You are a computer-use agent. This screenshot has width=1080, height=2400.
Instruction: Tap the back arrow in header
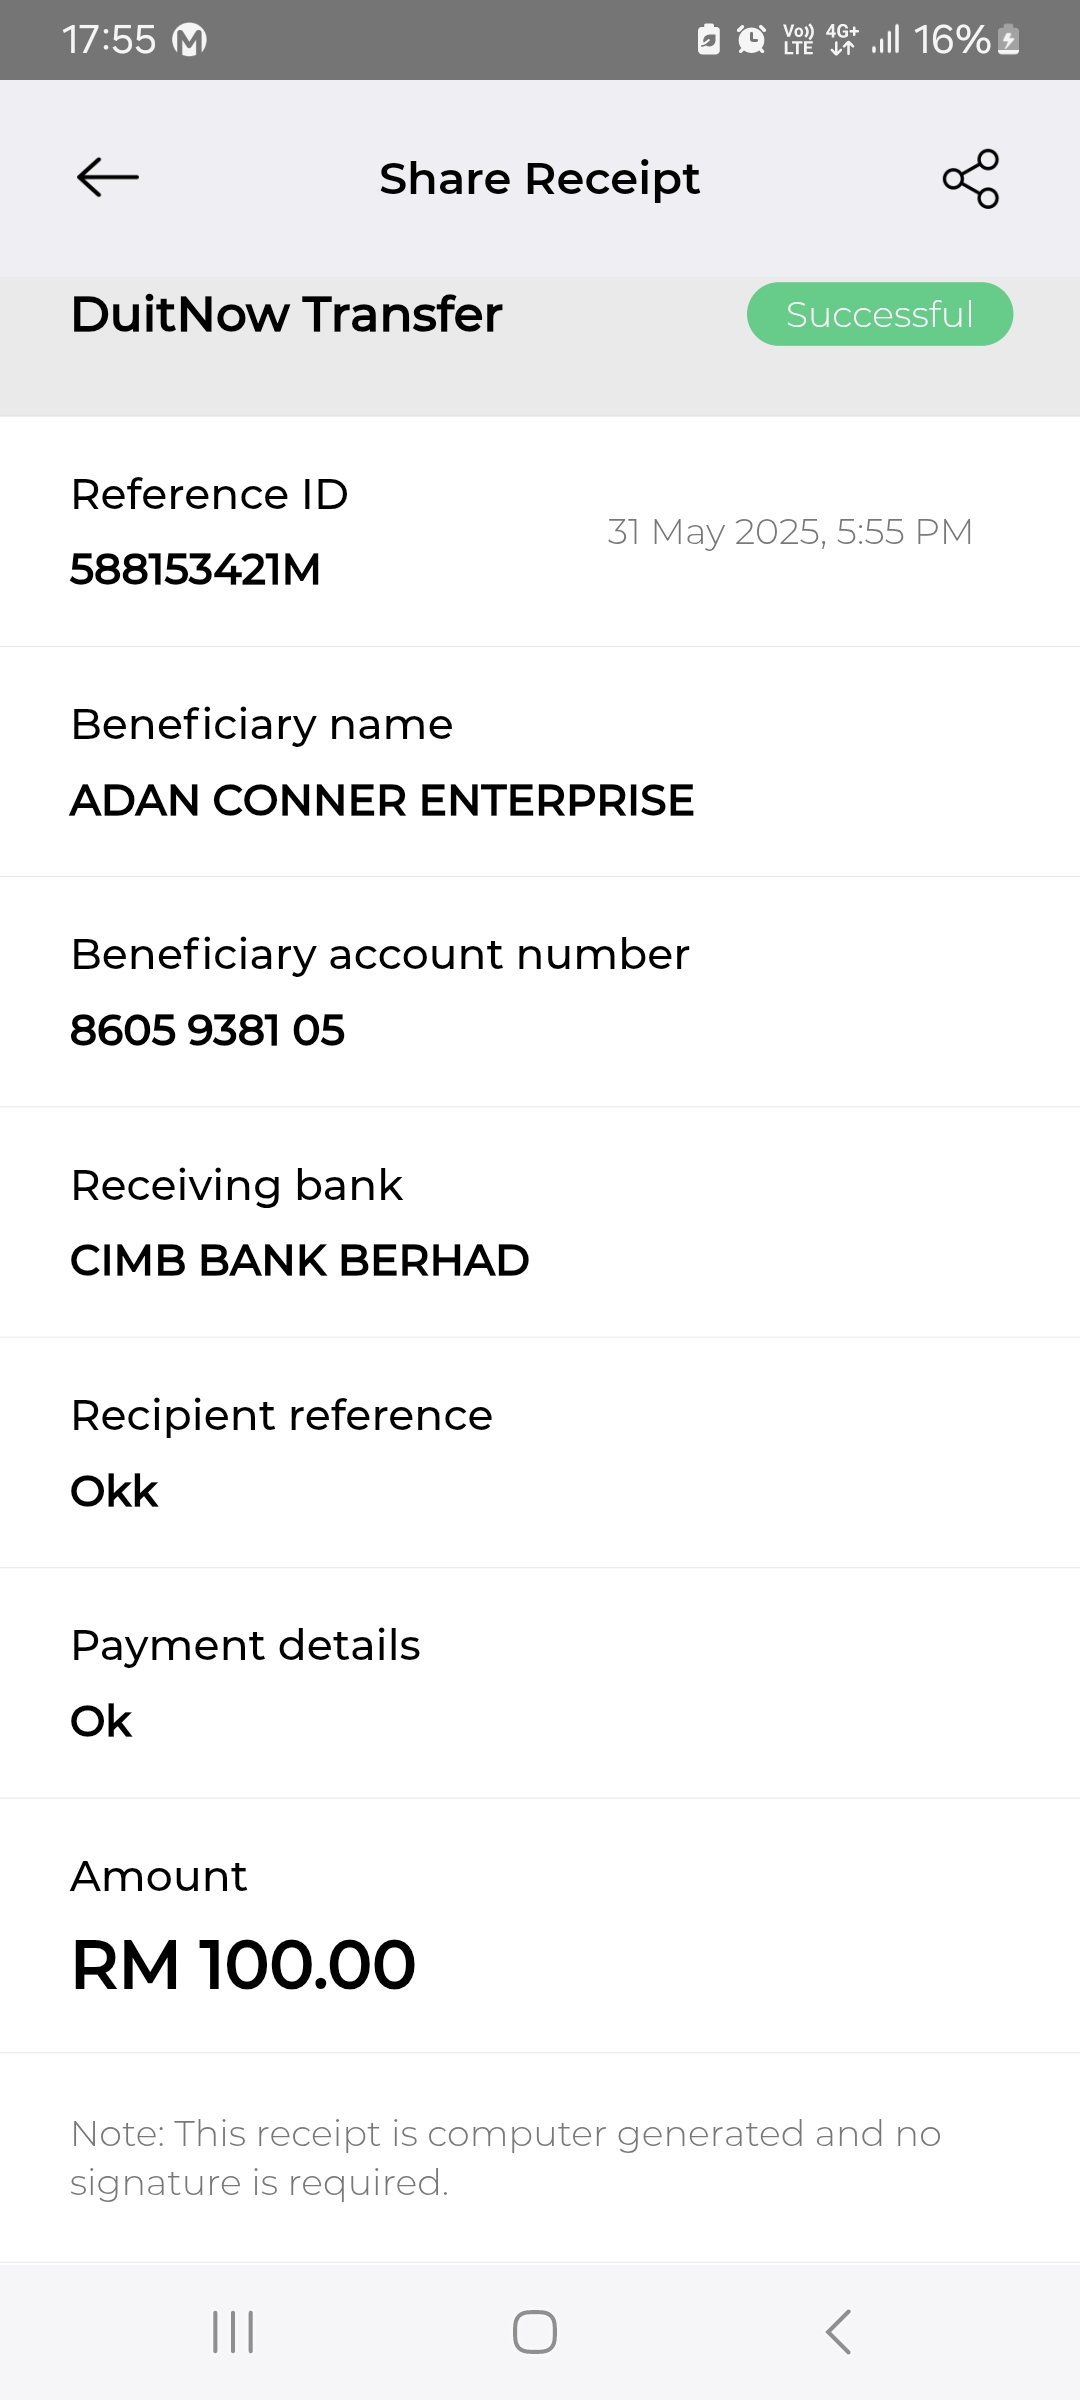coord(108,178)
